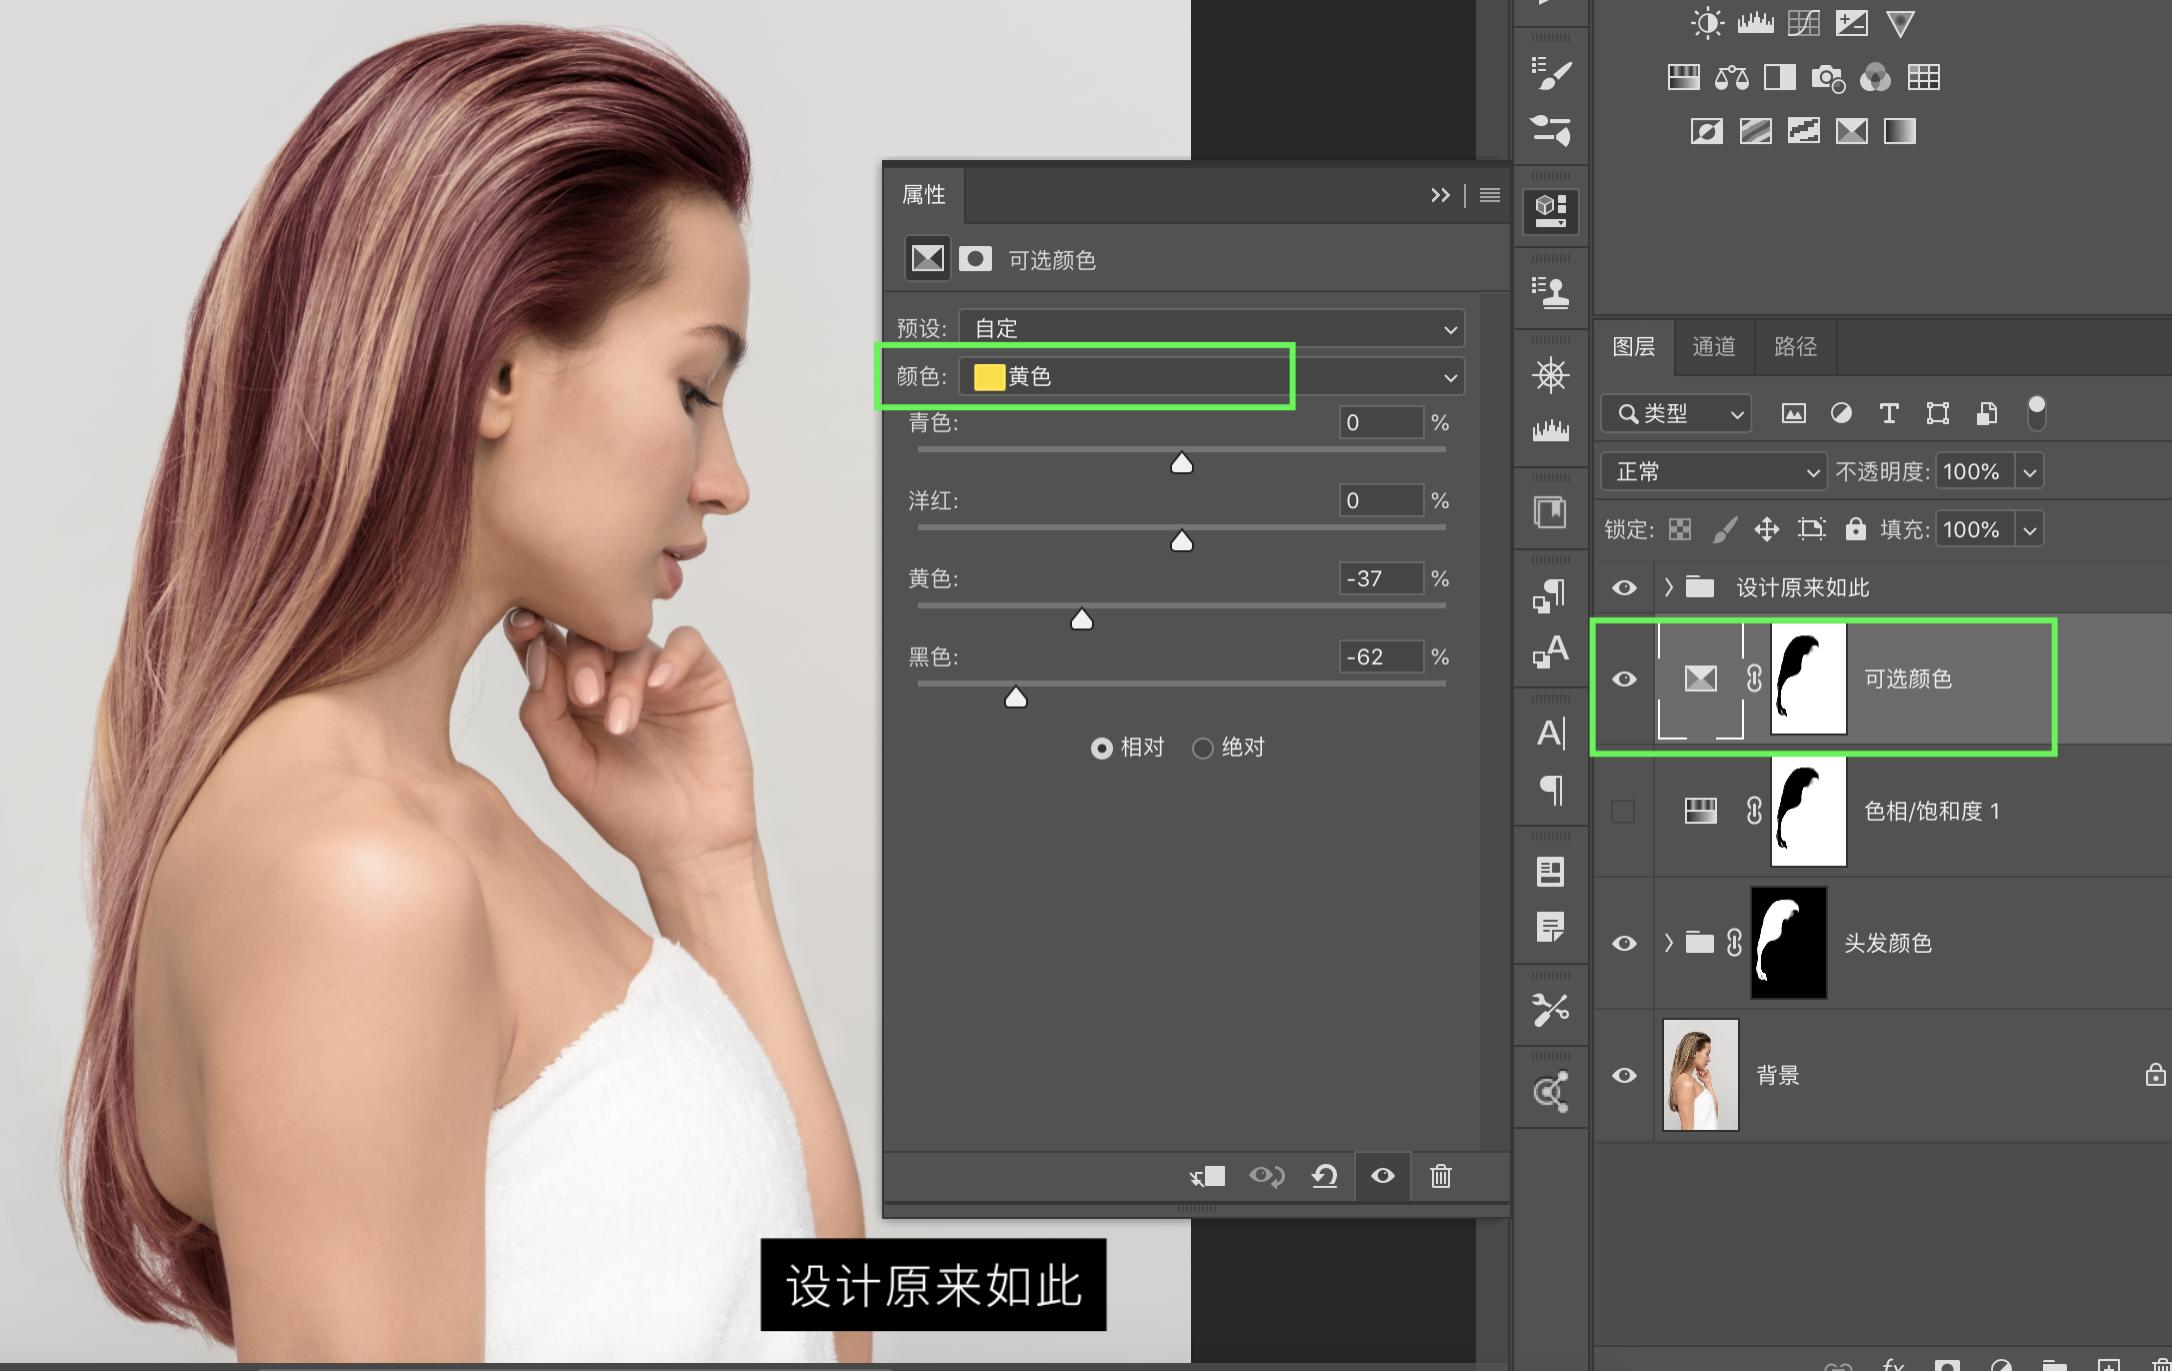
Task: Open the 3D panel icon in dock
Action: pos(1550,210)
